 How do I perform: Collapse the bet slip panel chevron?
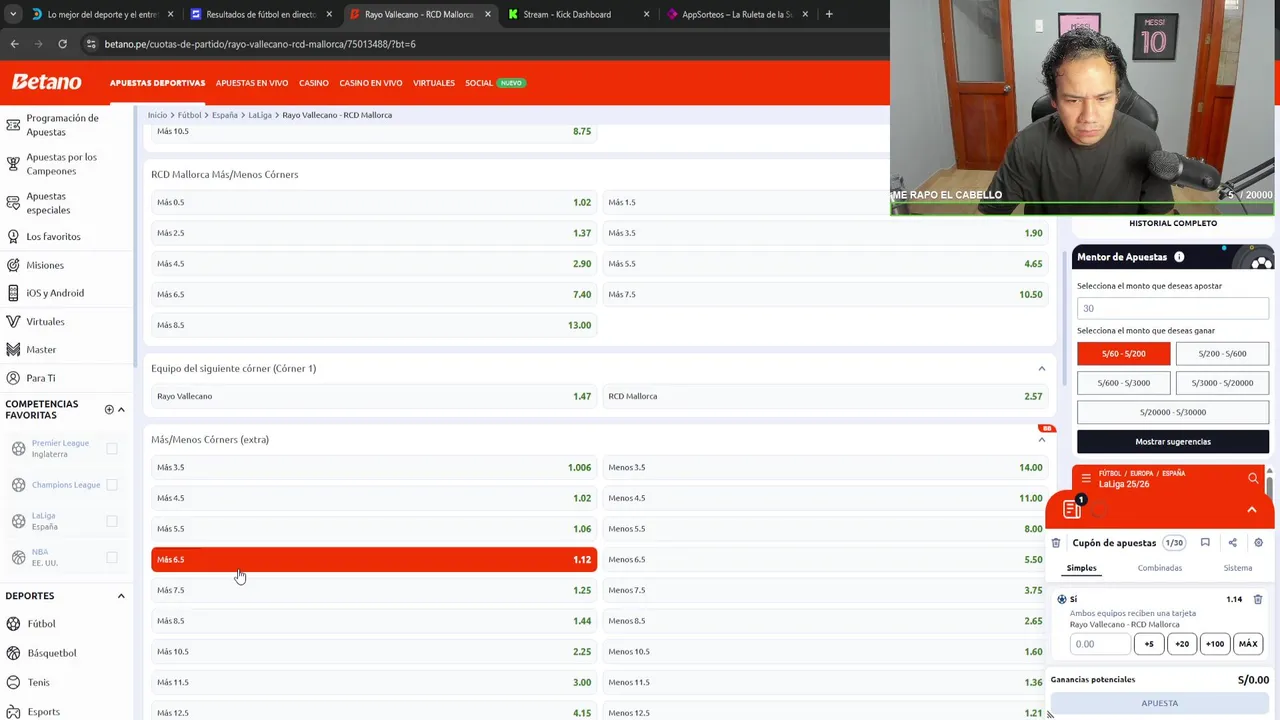1251,510
